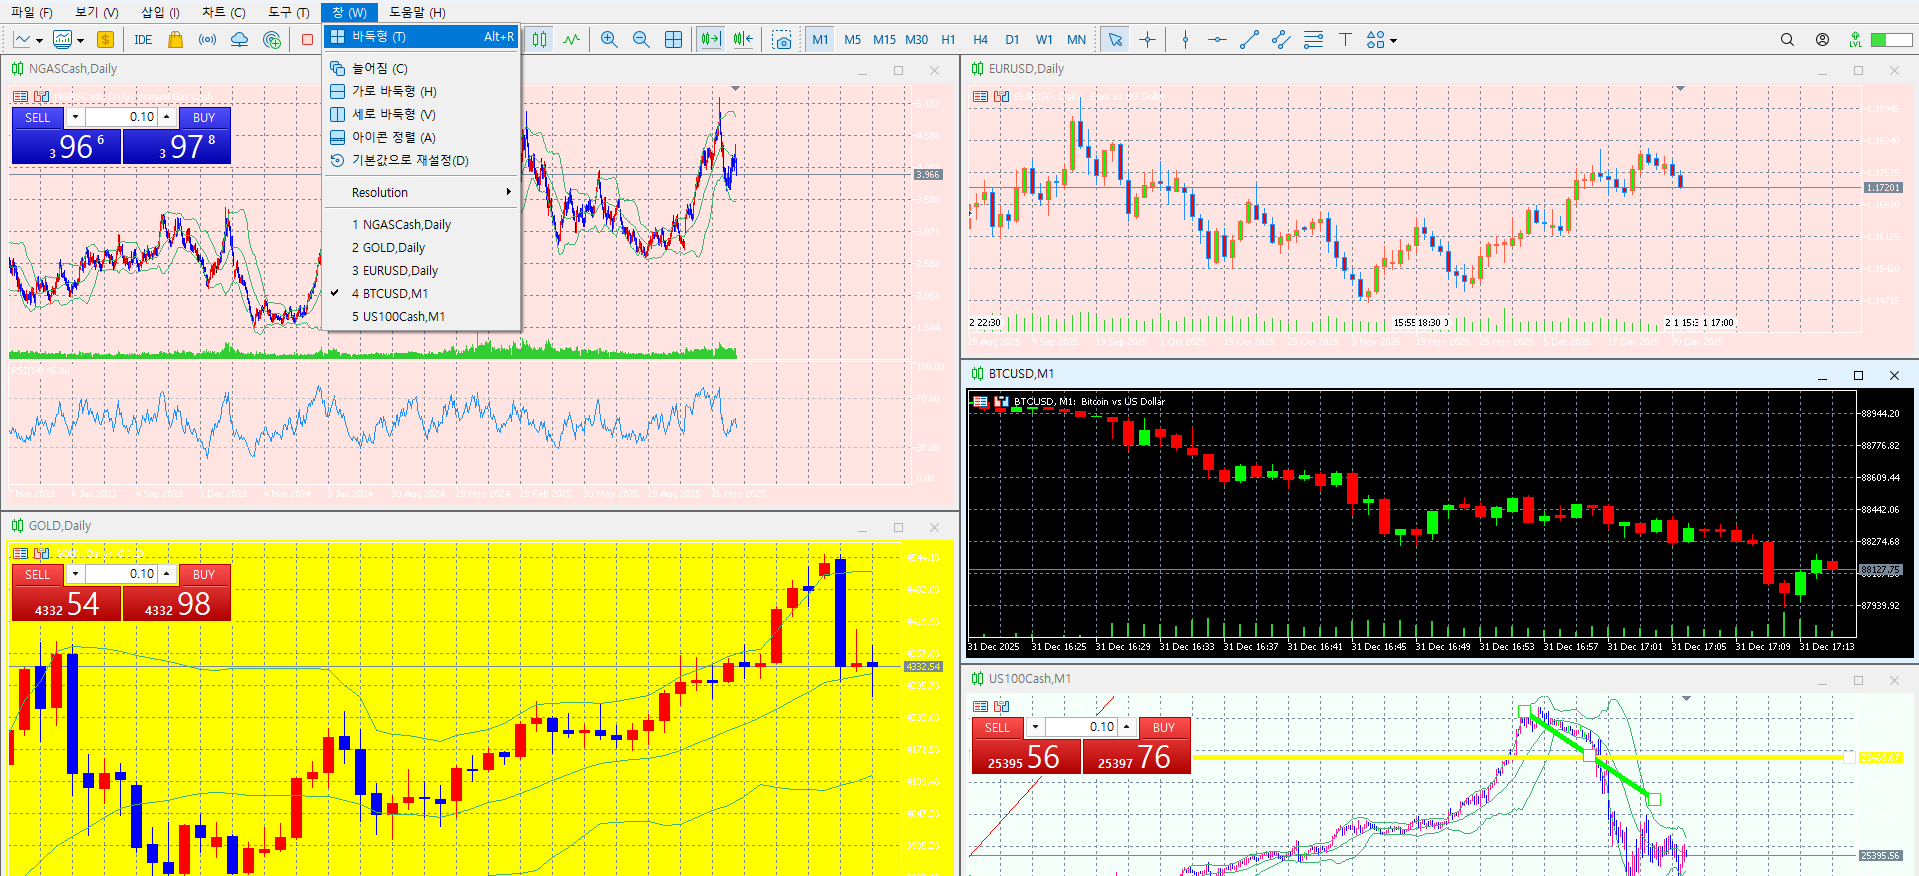The width and height of the screenshot is (1919, 876).
Task: Toggle the chart shift button
Action: (x=742, y=40)
